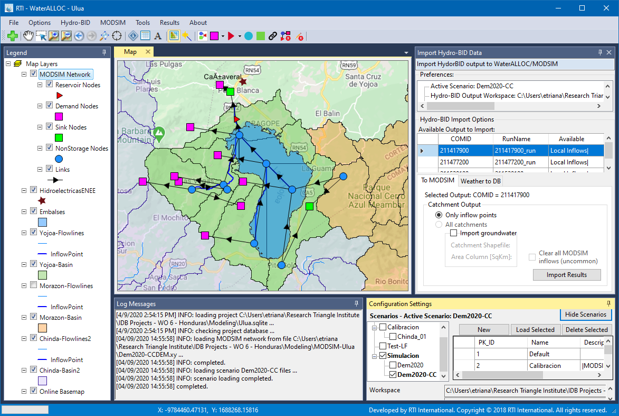Open the map tab list dropdown arrow
The width and height of the screenshot is (619, 416).
(406, 52)
